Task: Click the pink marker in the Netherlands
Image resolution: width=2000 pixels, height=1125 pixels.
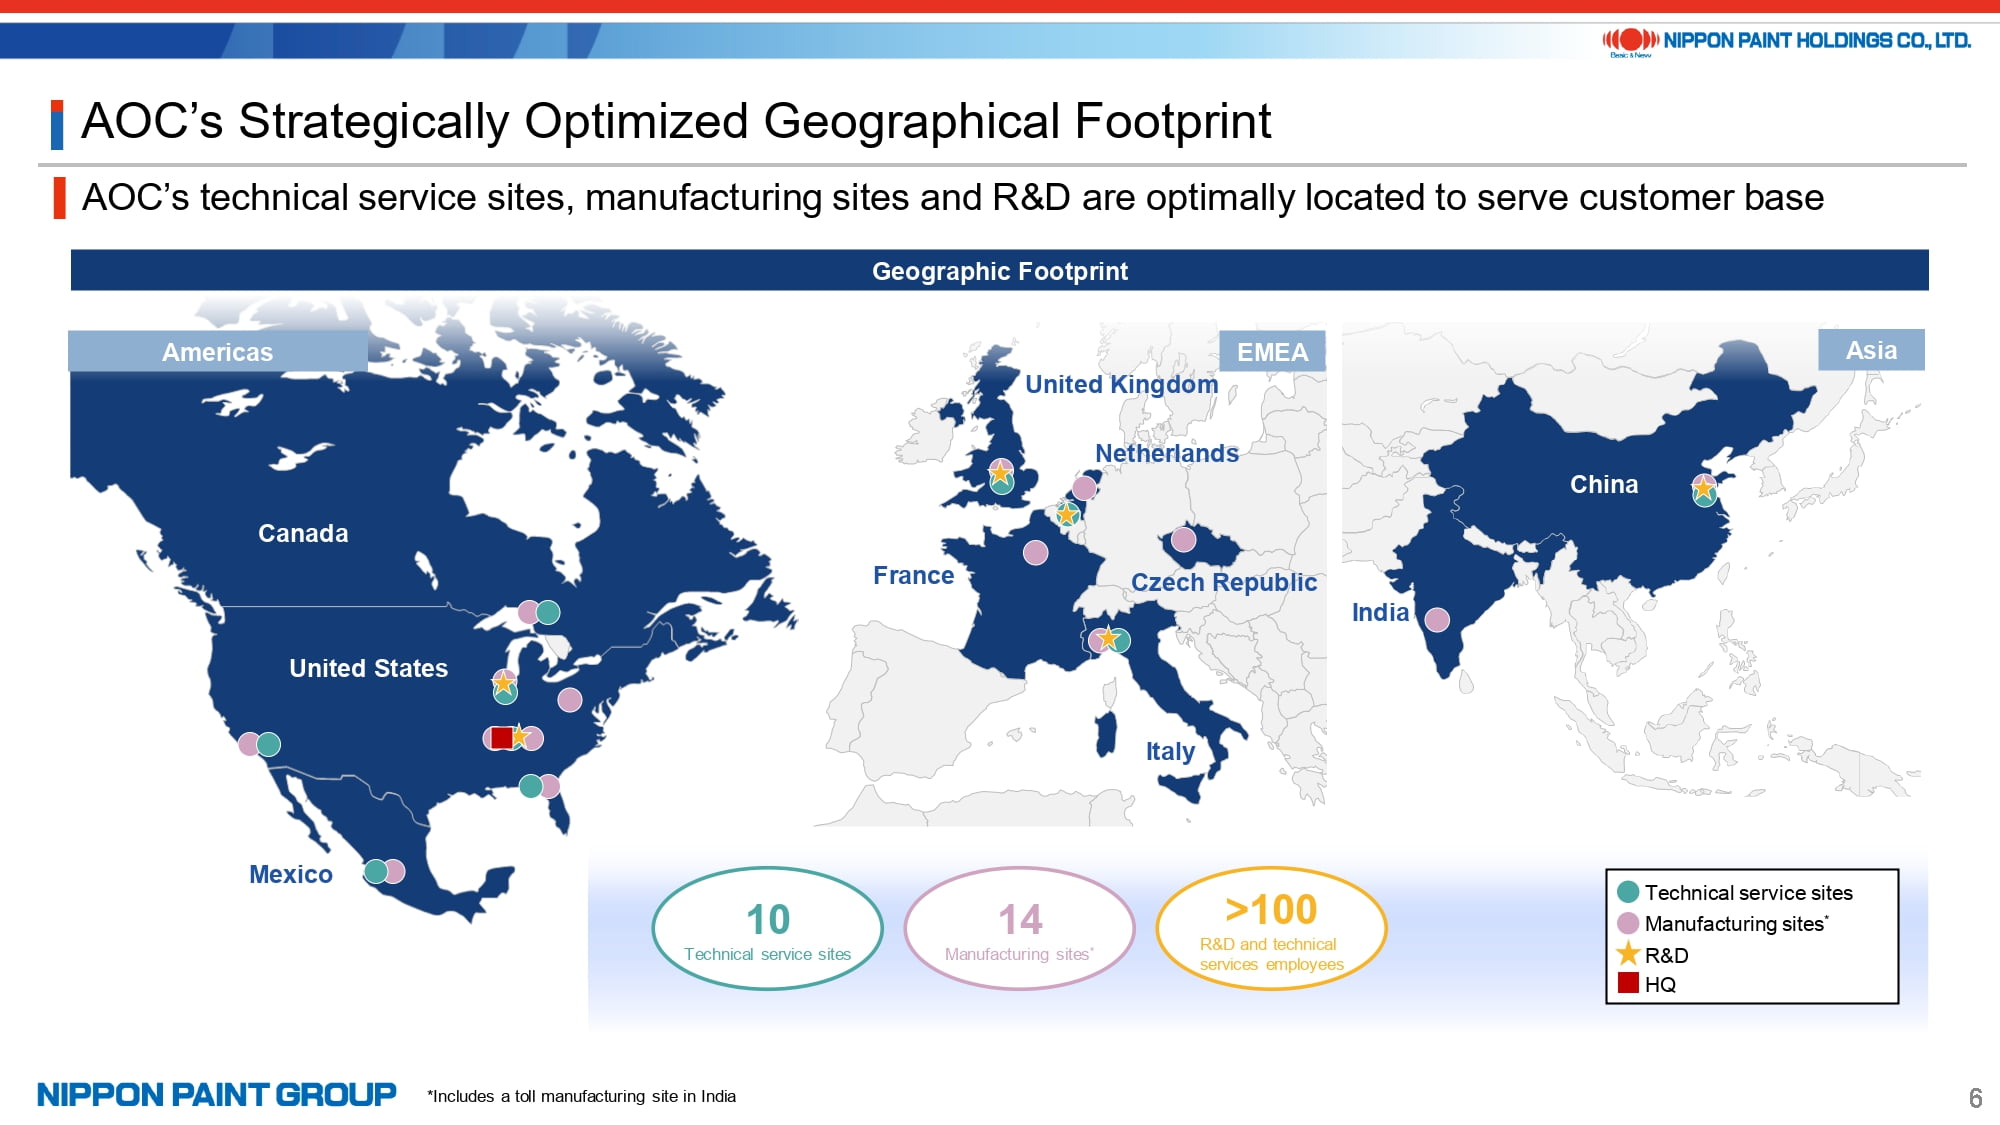Action: click(x=1084, y=488)
